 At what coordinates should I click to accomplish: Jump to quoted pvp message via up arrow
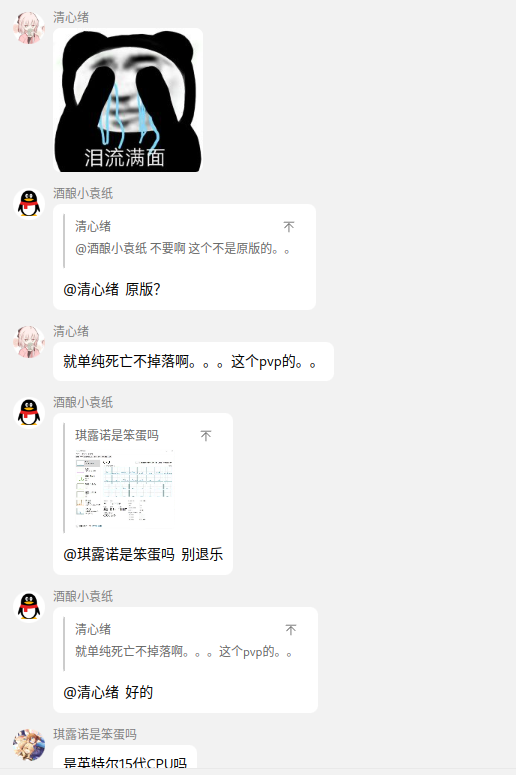[x=291, y=630]
